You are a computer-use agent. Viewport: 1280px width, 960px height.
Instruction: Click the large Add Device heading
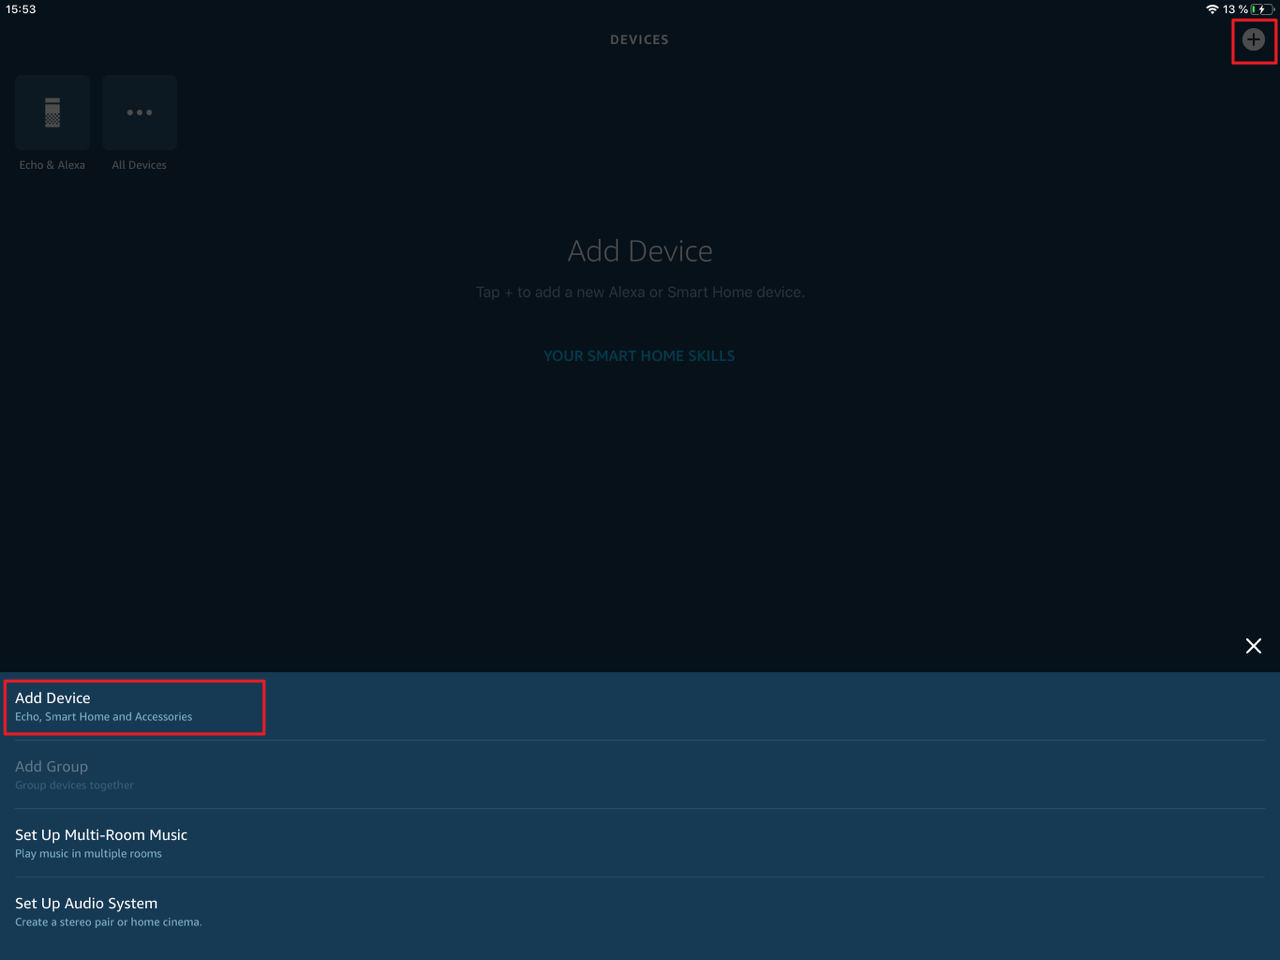coord(640,251)
